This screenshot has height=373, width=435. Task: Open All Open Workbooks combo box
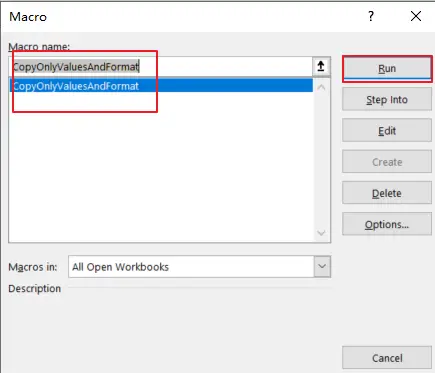(200, 267)
